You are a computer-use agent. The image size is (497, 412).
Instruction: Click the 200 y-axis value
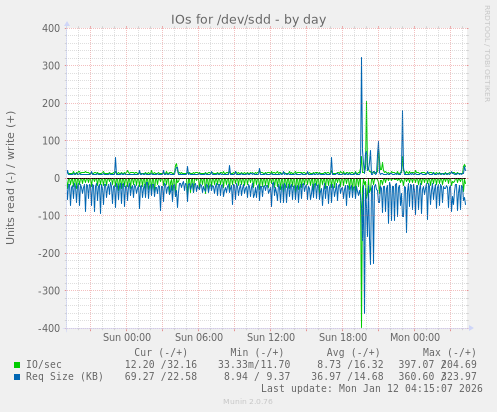[x=51, y=103]
